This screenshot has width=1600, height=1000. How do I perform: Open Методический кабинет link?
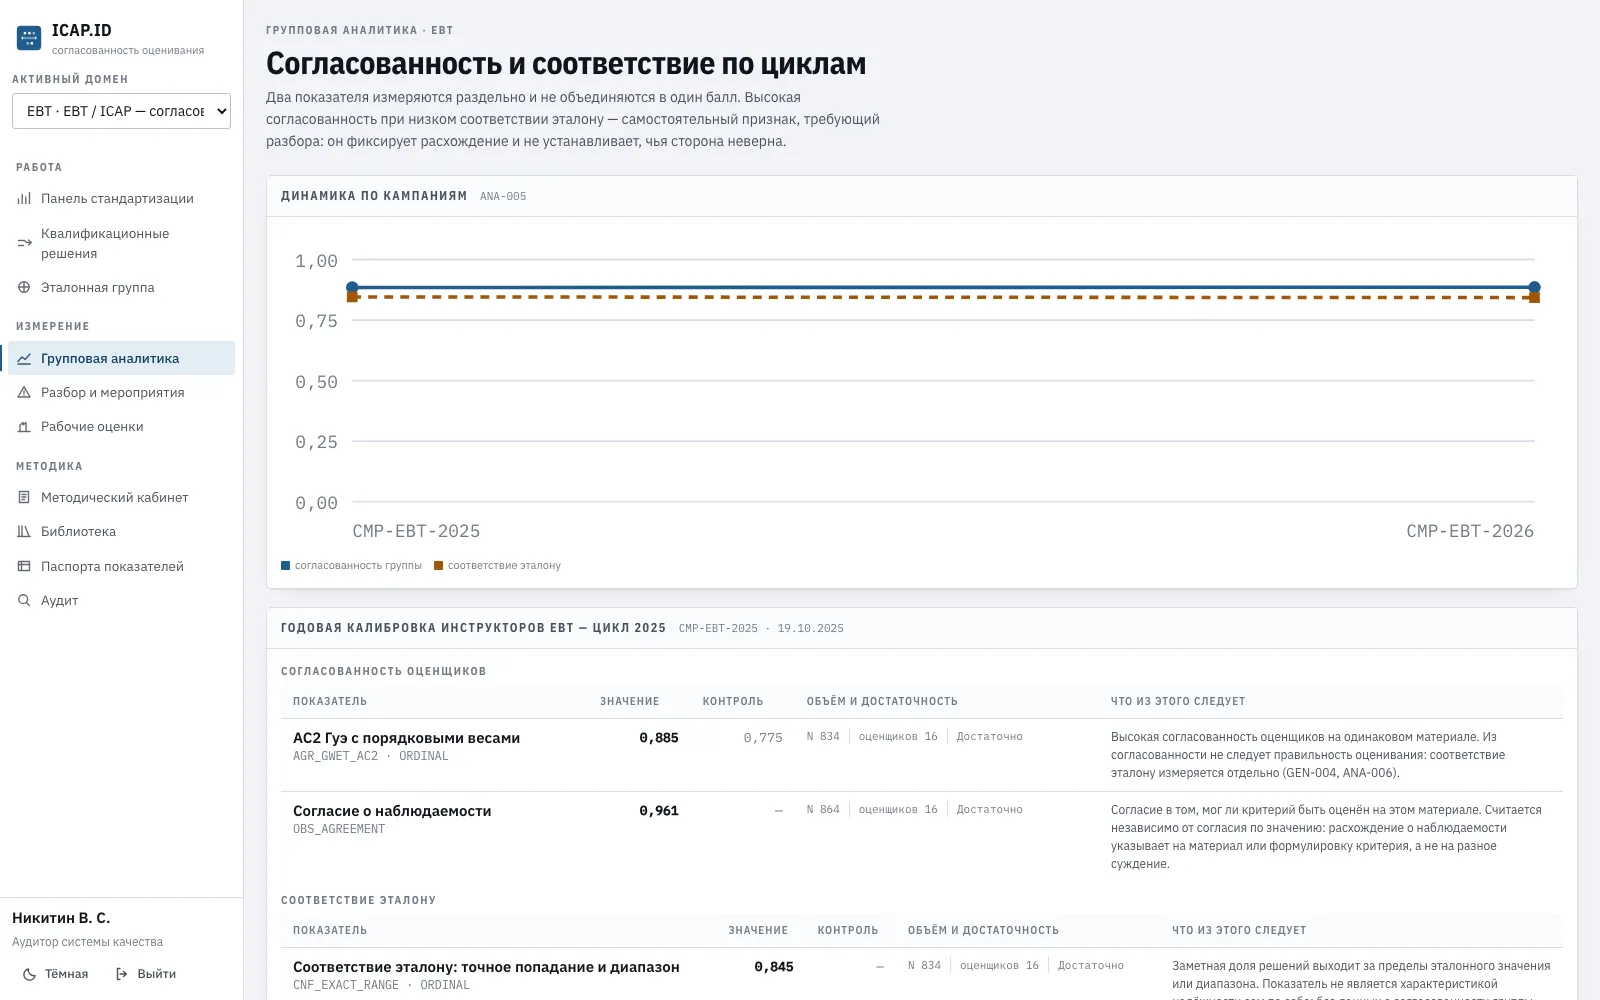pyautogui.click(x=121, y=497)
